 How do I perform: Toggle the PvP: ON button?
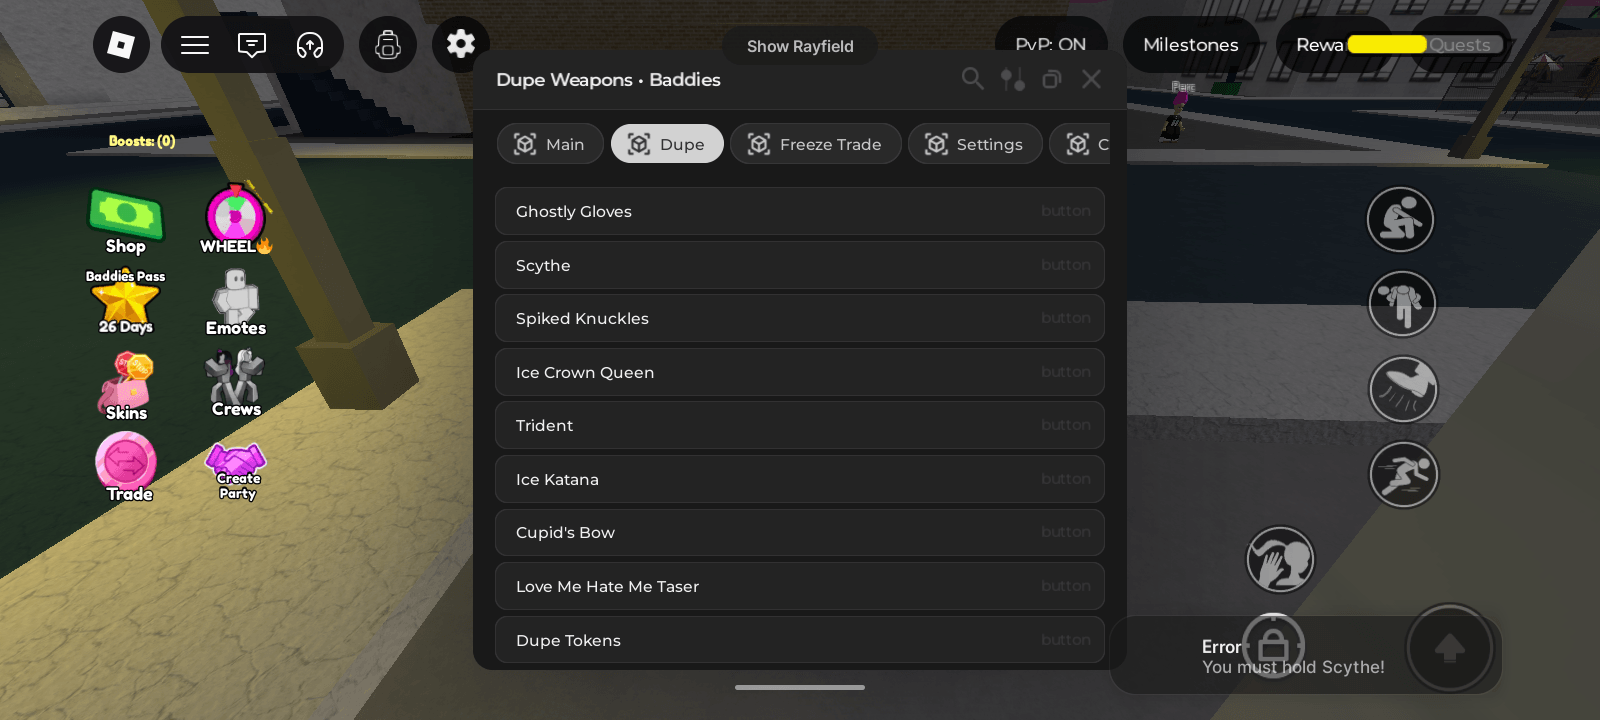(1051, 45)
